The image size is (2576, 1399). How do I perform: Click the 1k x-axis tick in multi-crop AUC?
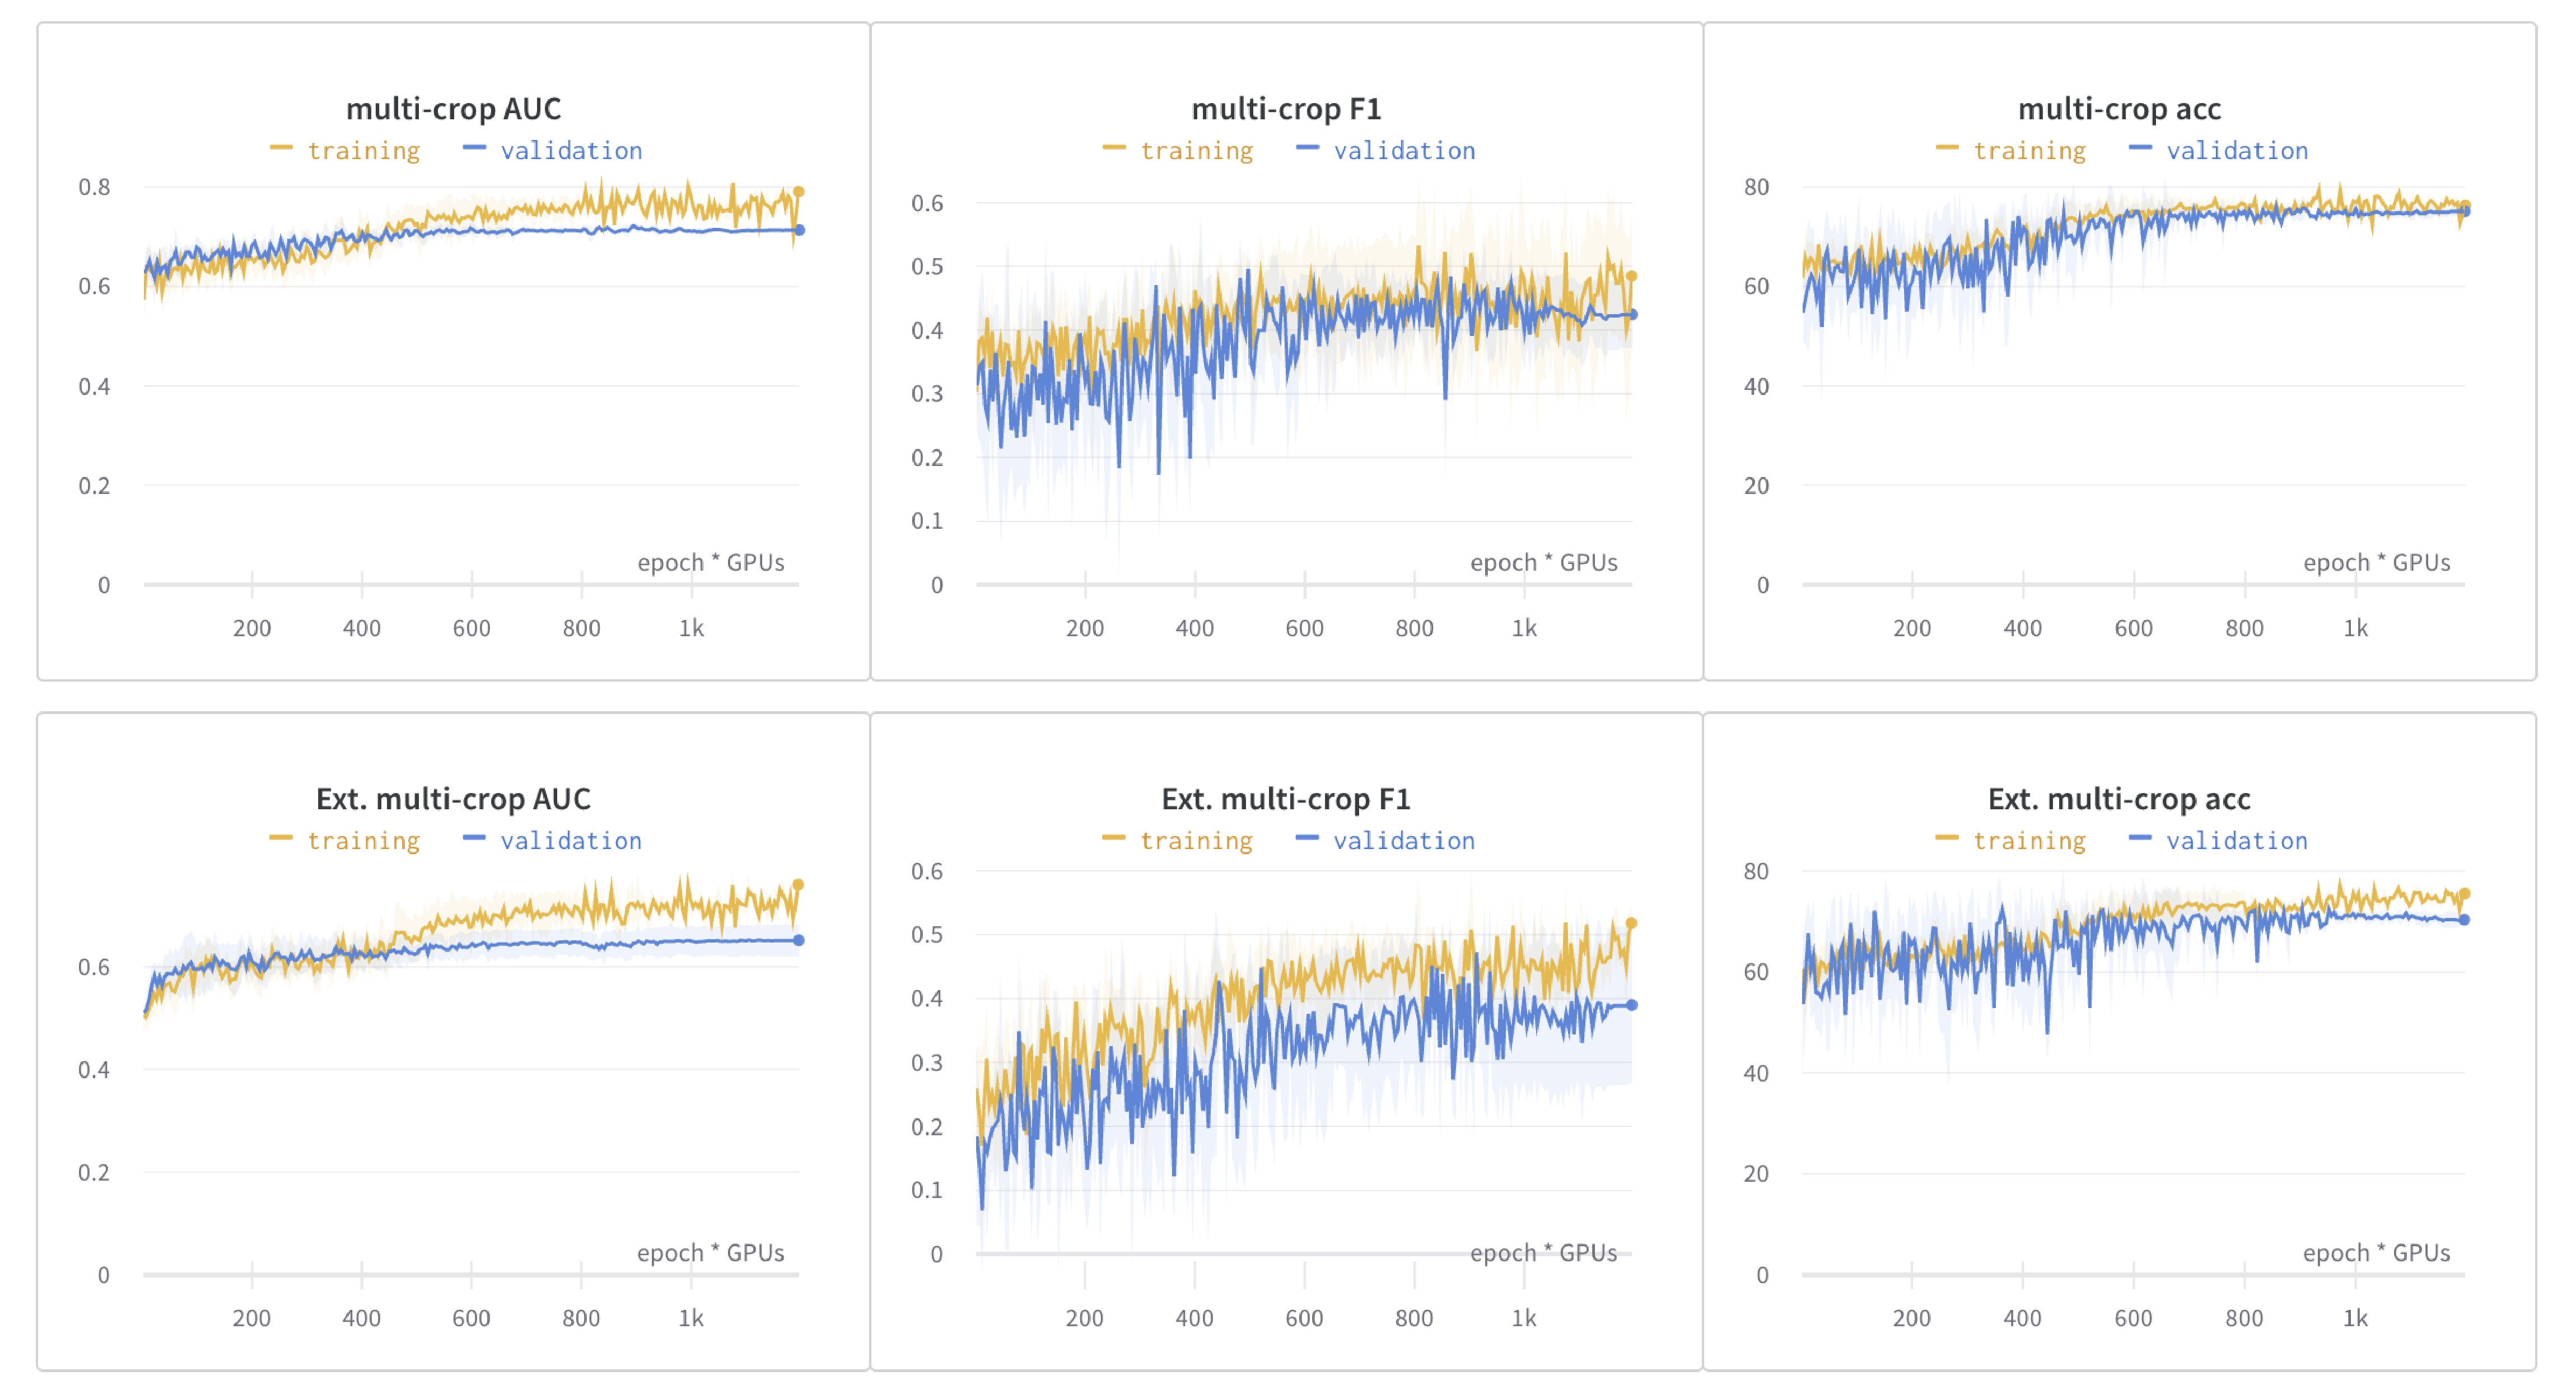coord(691,628)
